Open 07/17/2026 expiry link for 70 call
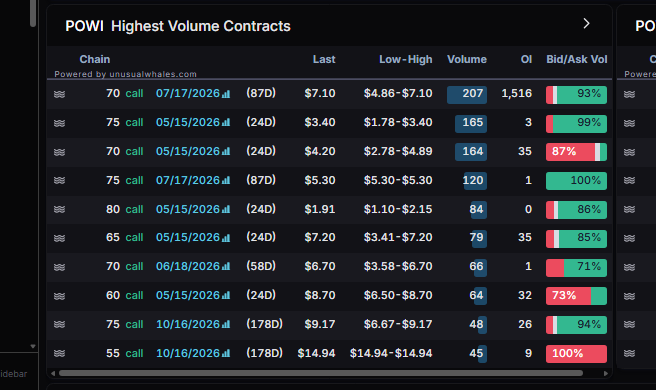Screen dimensions: 656x390 188,93
